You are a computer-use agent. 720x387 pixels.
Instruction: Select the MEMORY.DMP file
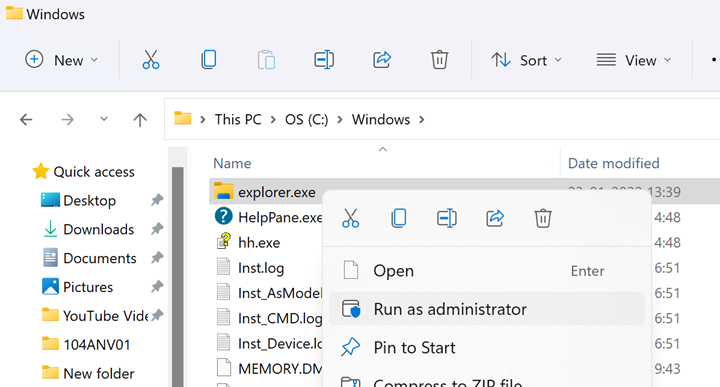click(280, 369)
